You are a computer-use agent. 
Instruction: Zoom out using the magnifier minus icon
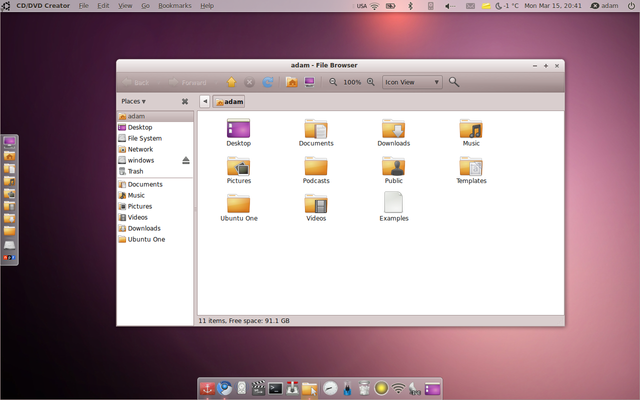(x=333, y=82)
